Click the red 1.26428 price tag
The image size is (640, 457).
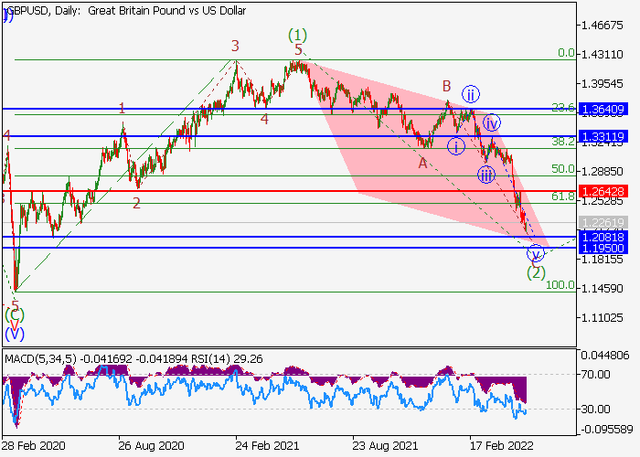click(603, 191)
